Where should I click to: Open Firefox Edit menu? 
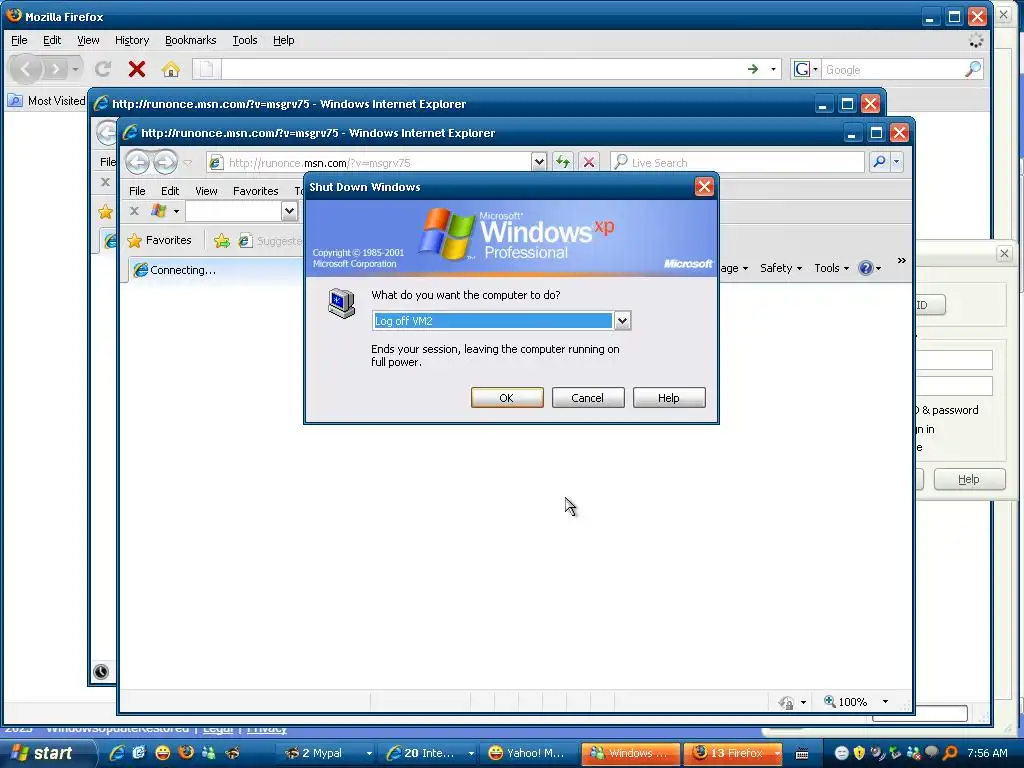pos(52,40)
